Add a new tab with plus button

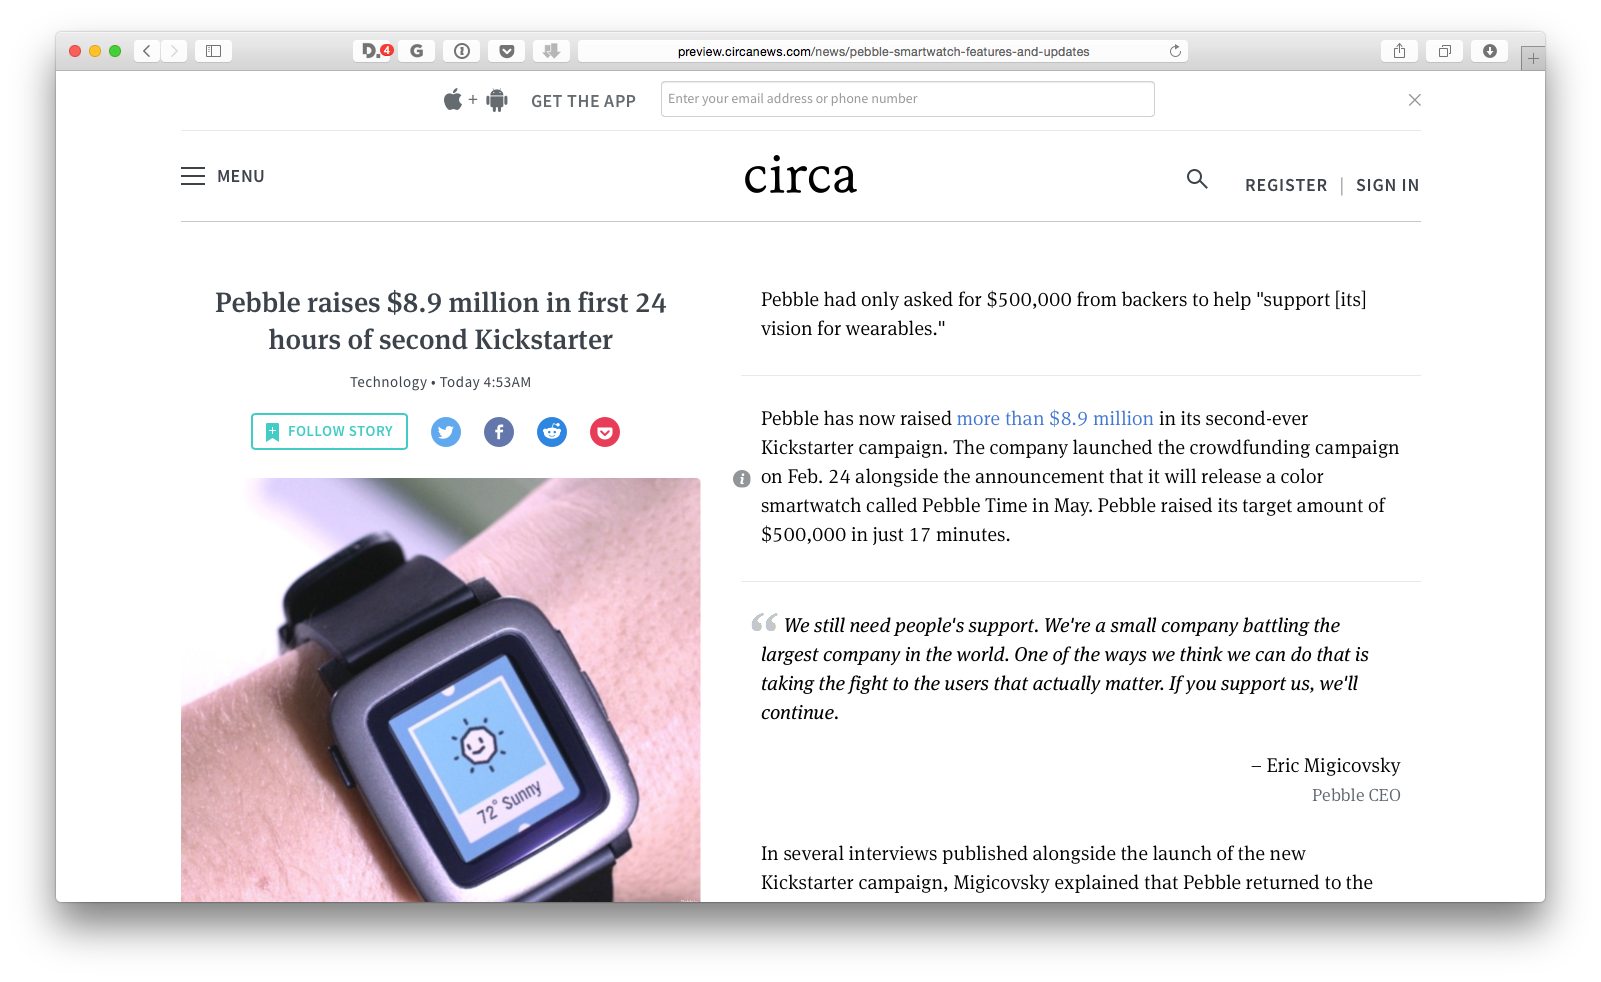pyautogui.click(x=1533, y=59)
